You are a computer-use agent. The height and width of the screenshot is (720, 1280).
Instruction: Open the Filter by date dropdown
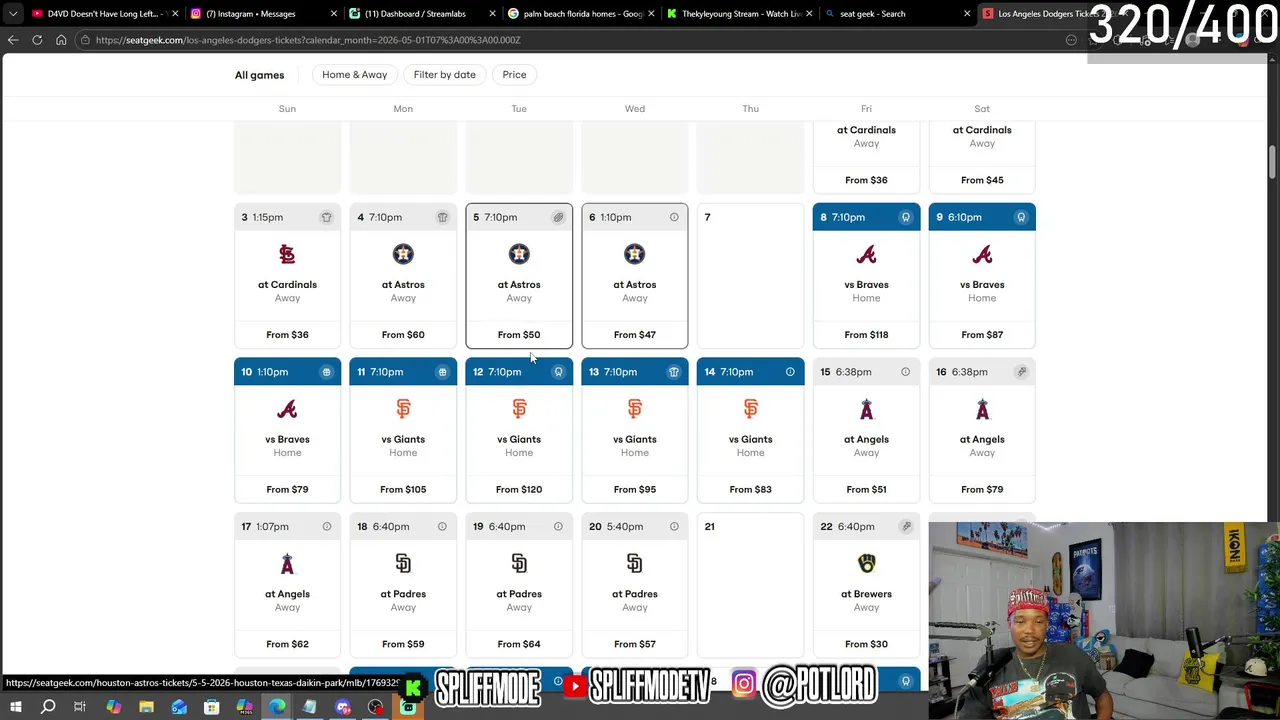[x=445, y=75]
